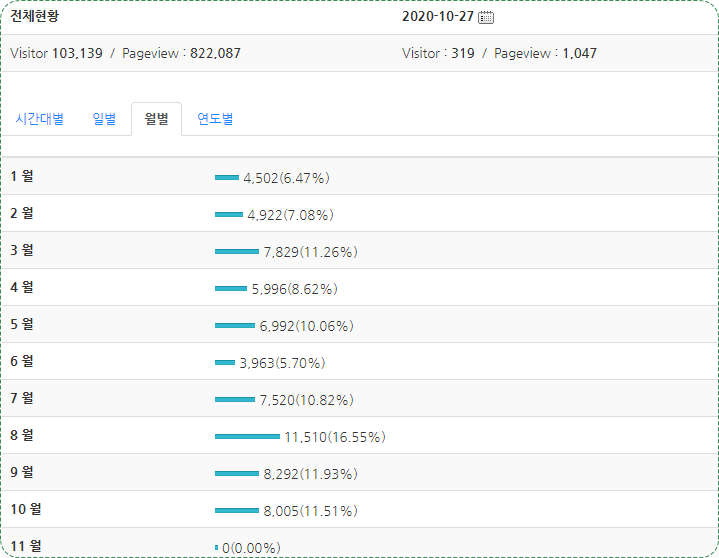Click the value 4,502(6.47%)
This screenshot has width=719, height=558.
coord(287,178)
